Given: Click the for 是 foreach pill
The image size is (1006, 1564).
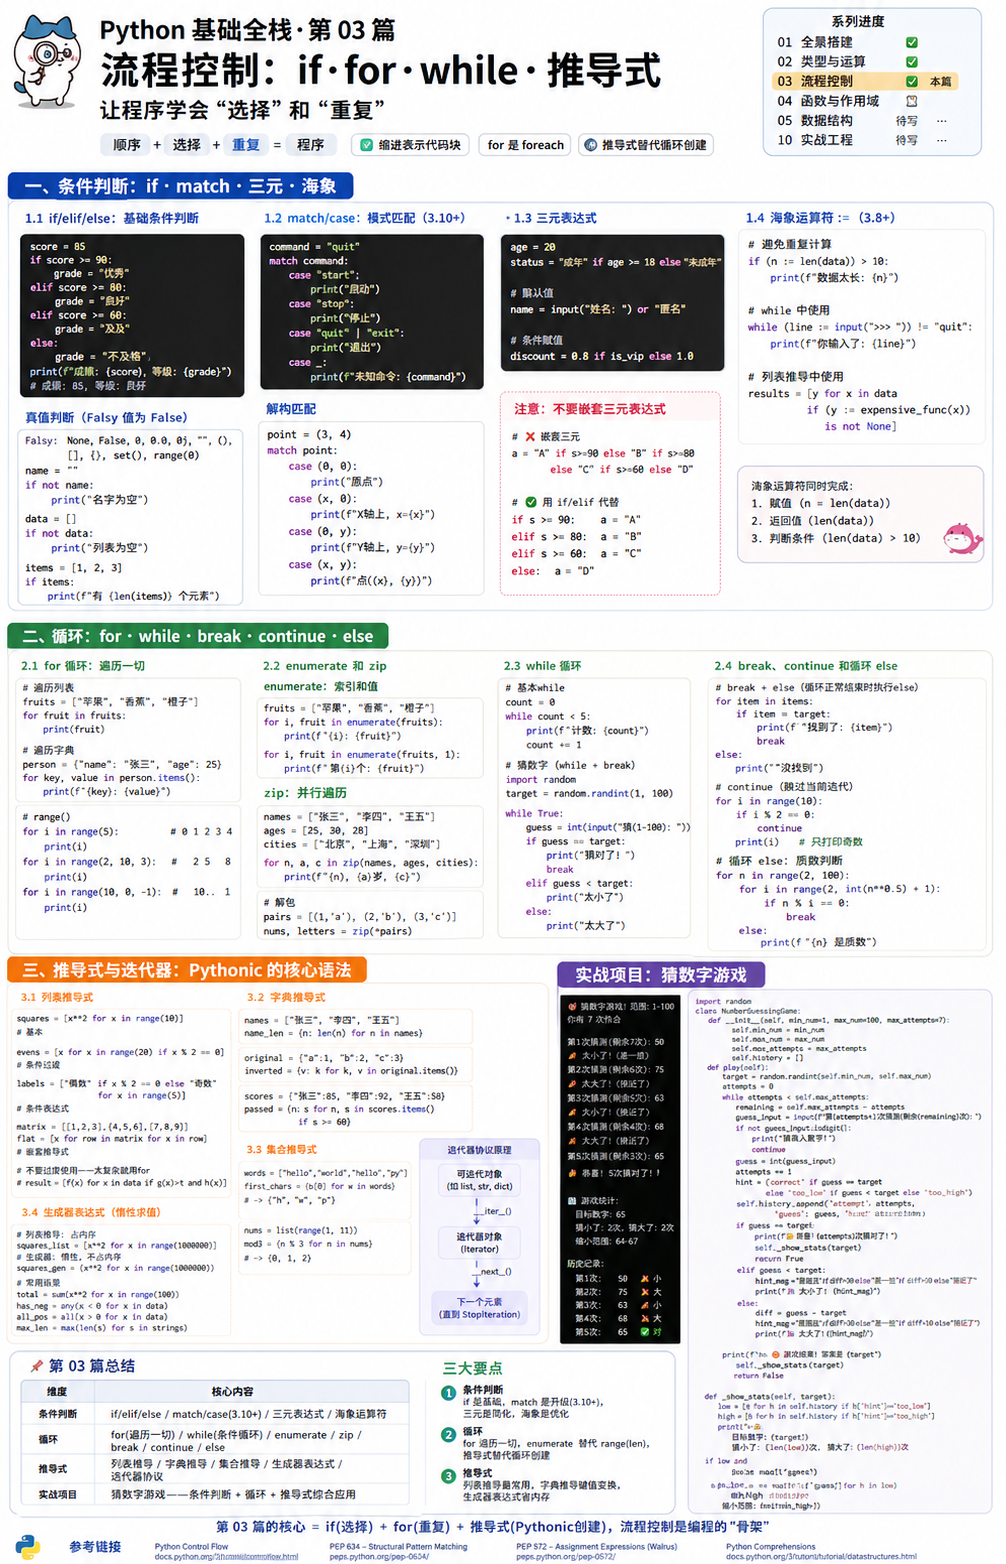Looking at the screenshot, I should point(525,145).
